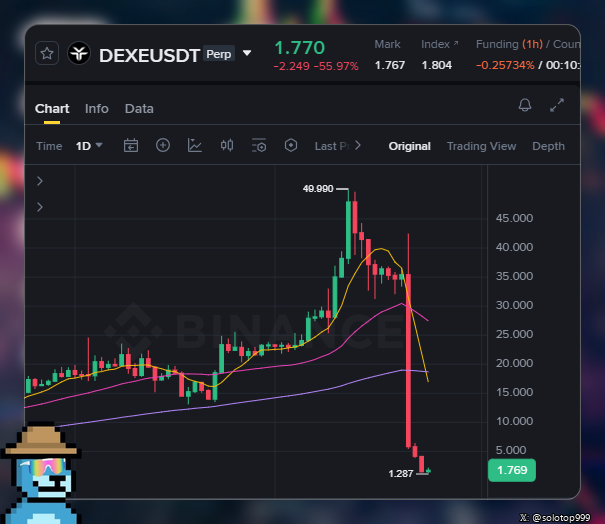This screenshot has height=524, width=605.
Task: Expand the chart to fullscreen
Action: pyautogui.click(x=557, y=105)
